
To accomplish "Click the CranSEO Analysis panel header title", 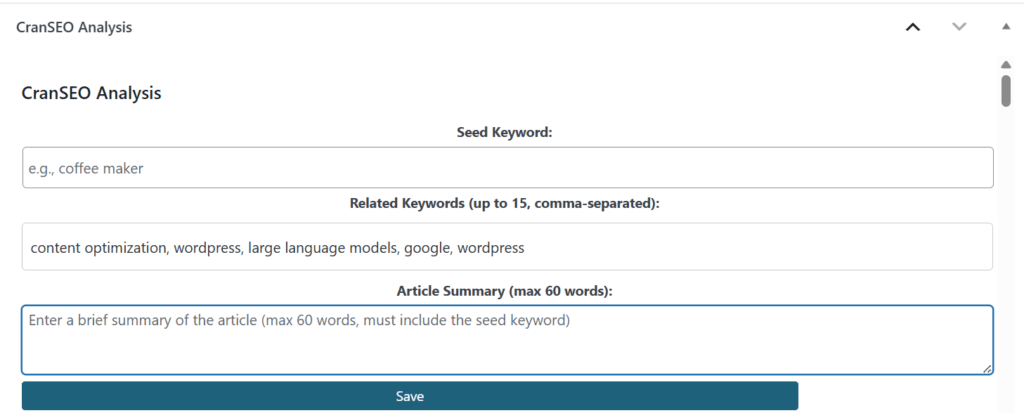I will tap(74, 27).
